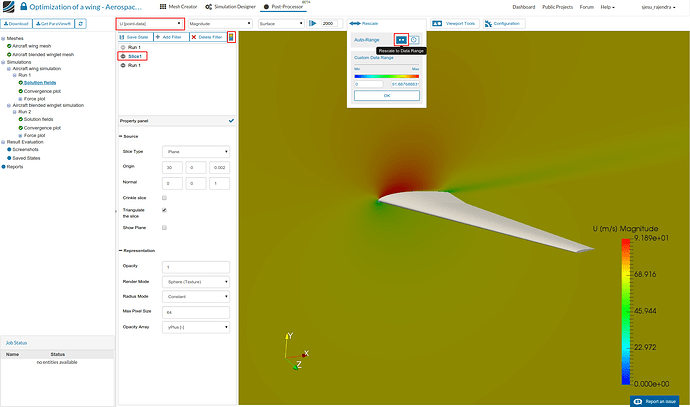Image resolution: width=690 pixels, height=407 pixels.
Task: Click the refresh icon beside Get ParaViewR
Action: [x=81, y=24]
